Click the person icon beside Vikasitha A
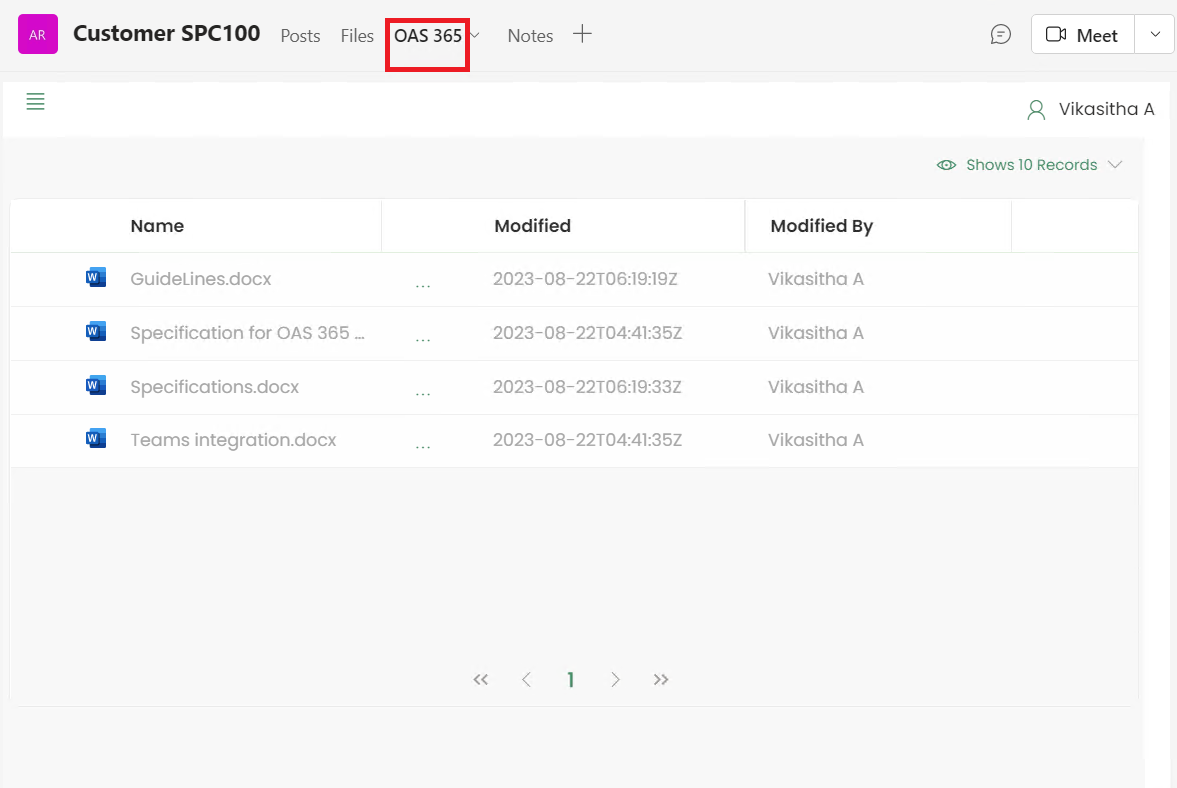Viewport: 1177px width, 788px height. pyautogui.click(x=1034, y=109)
